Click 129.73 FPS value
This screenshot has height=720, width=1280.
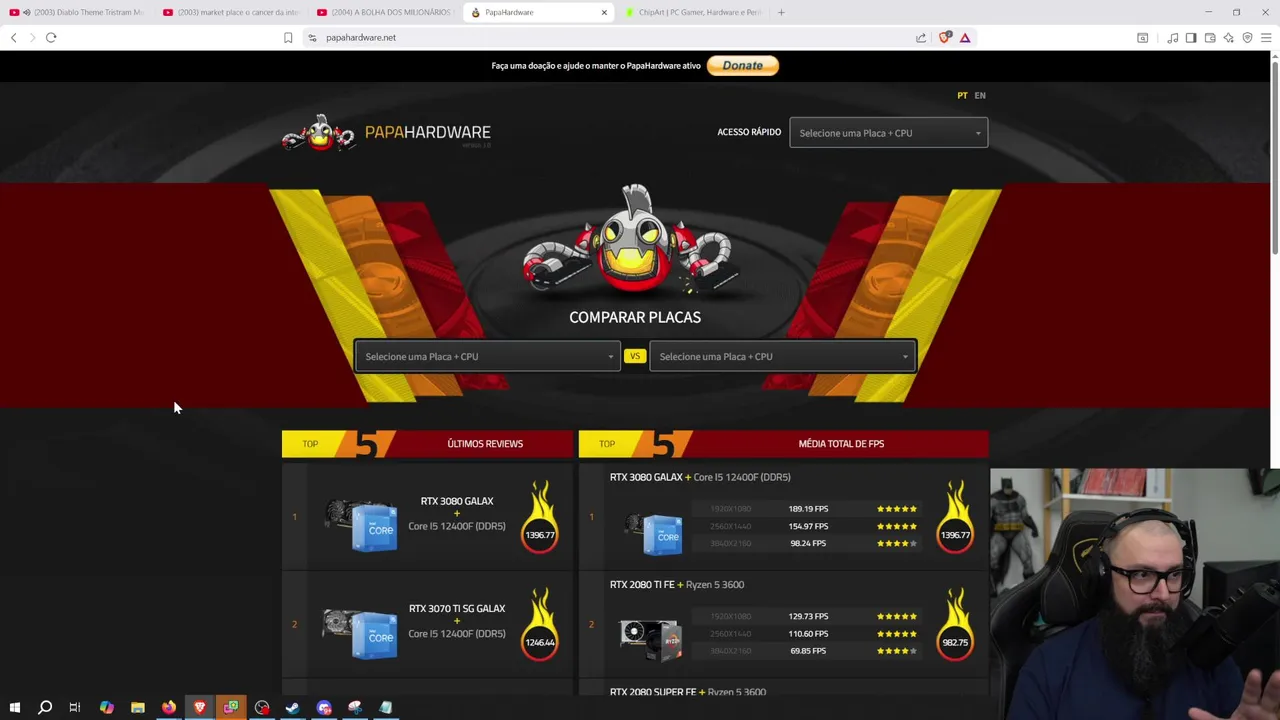click(x=808, y=617)
